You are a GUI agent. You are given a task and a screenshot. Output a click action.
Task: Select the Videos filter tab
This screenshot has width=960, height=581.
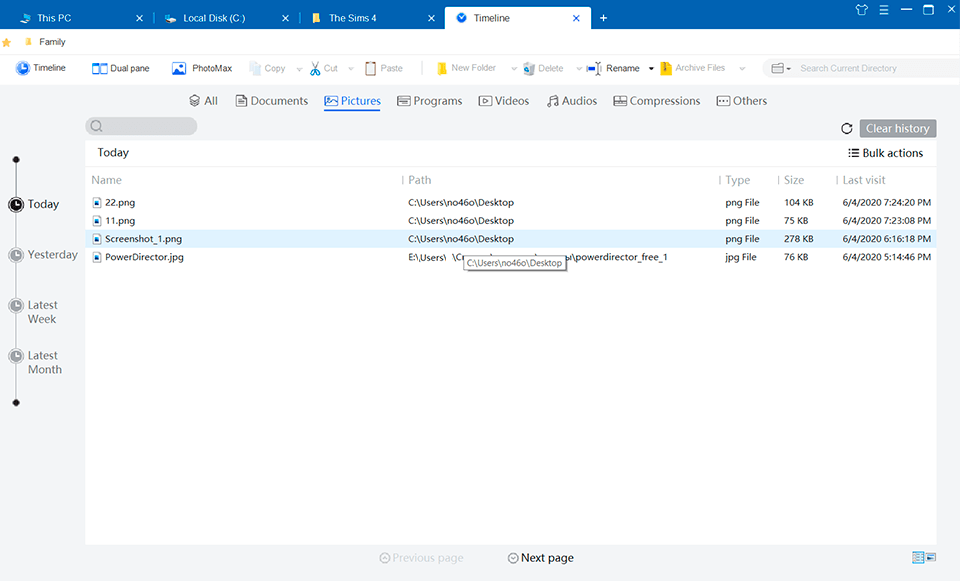coord(504,101)
